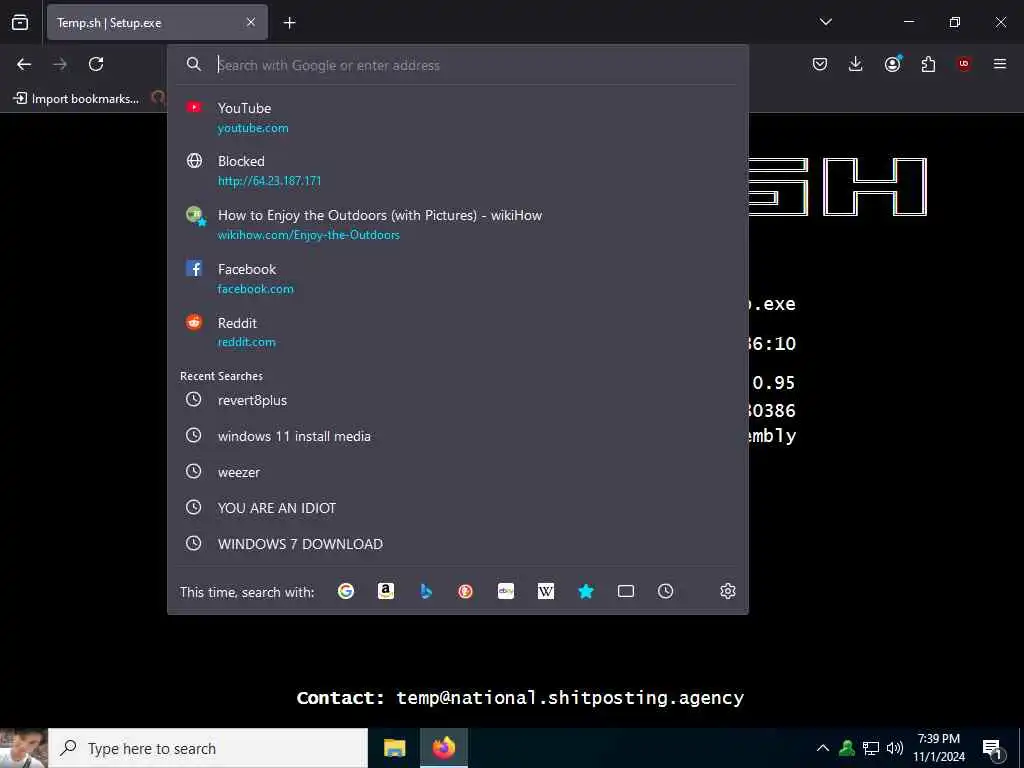
Task: Search open tabs with tab icon
Action: pos(626,591)
